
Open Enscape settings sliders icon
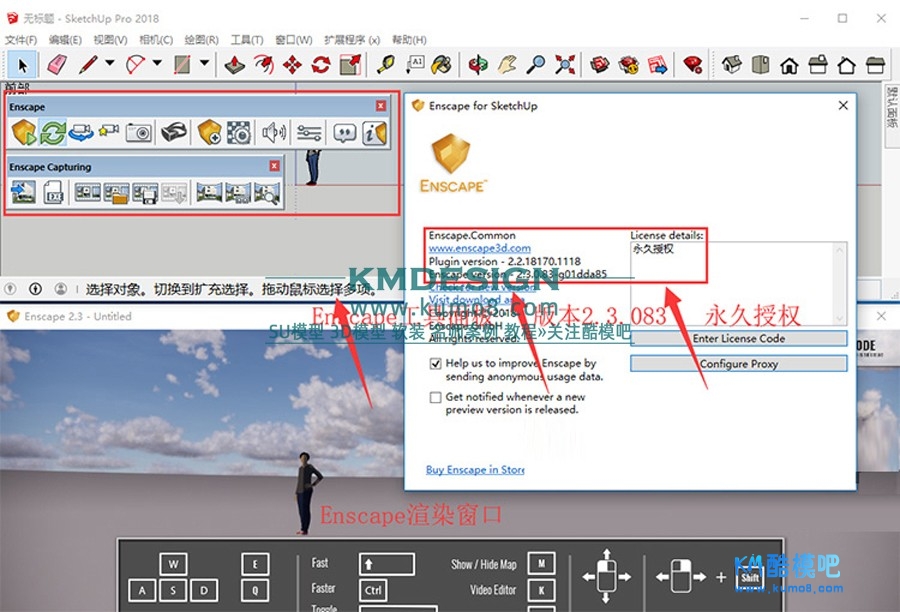[x=309, y=132]
